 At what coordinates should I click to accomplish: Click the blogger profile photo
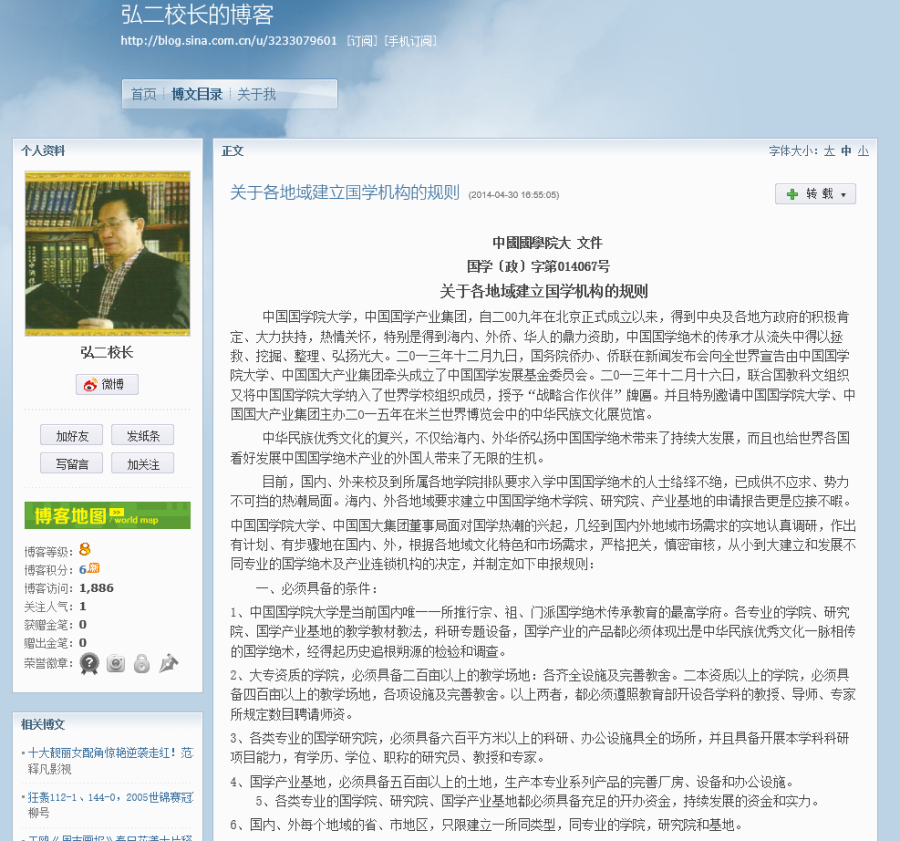(x=107, y=252)
